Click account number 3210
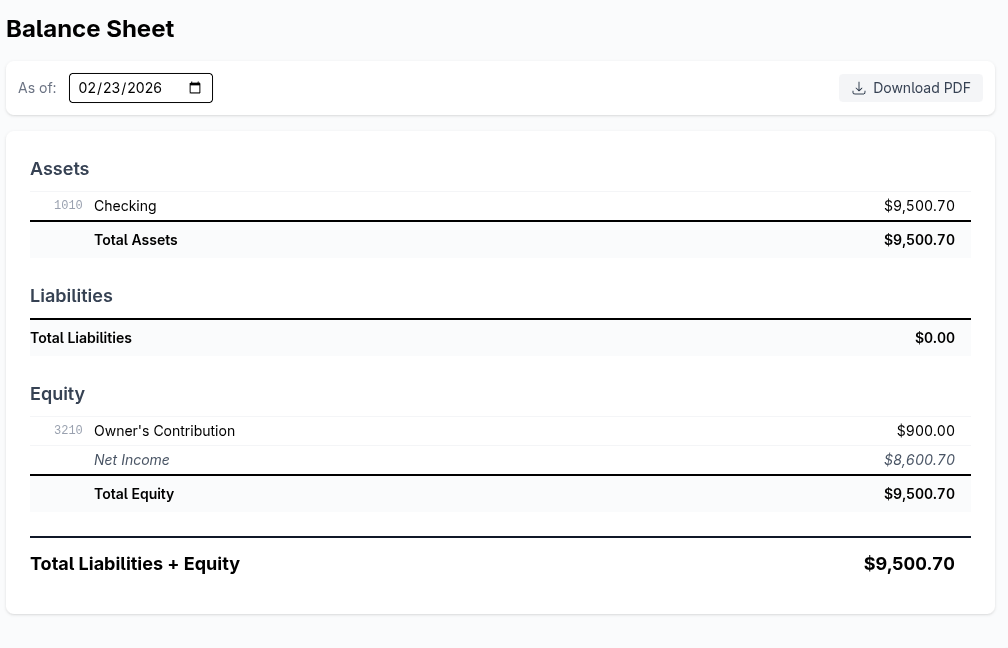This screenshot has height=648, width=1008. (x=68, y=430)
